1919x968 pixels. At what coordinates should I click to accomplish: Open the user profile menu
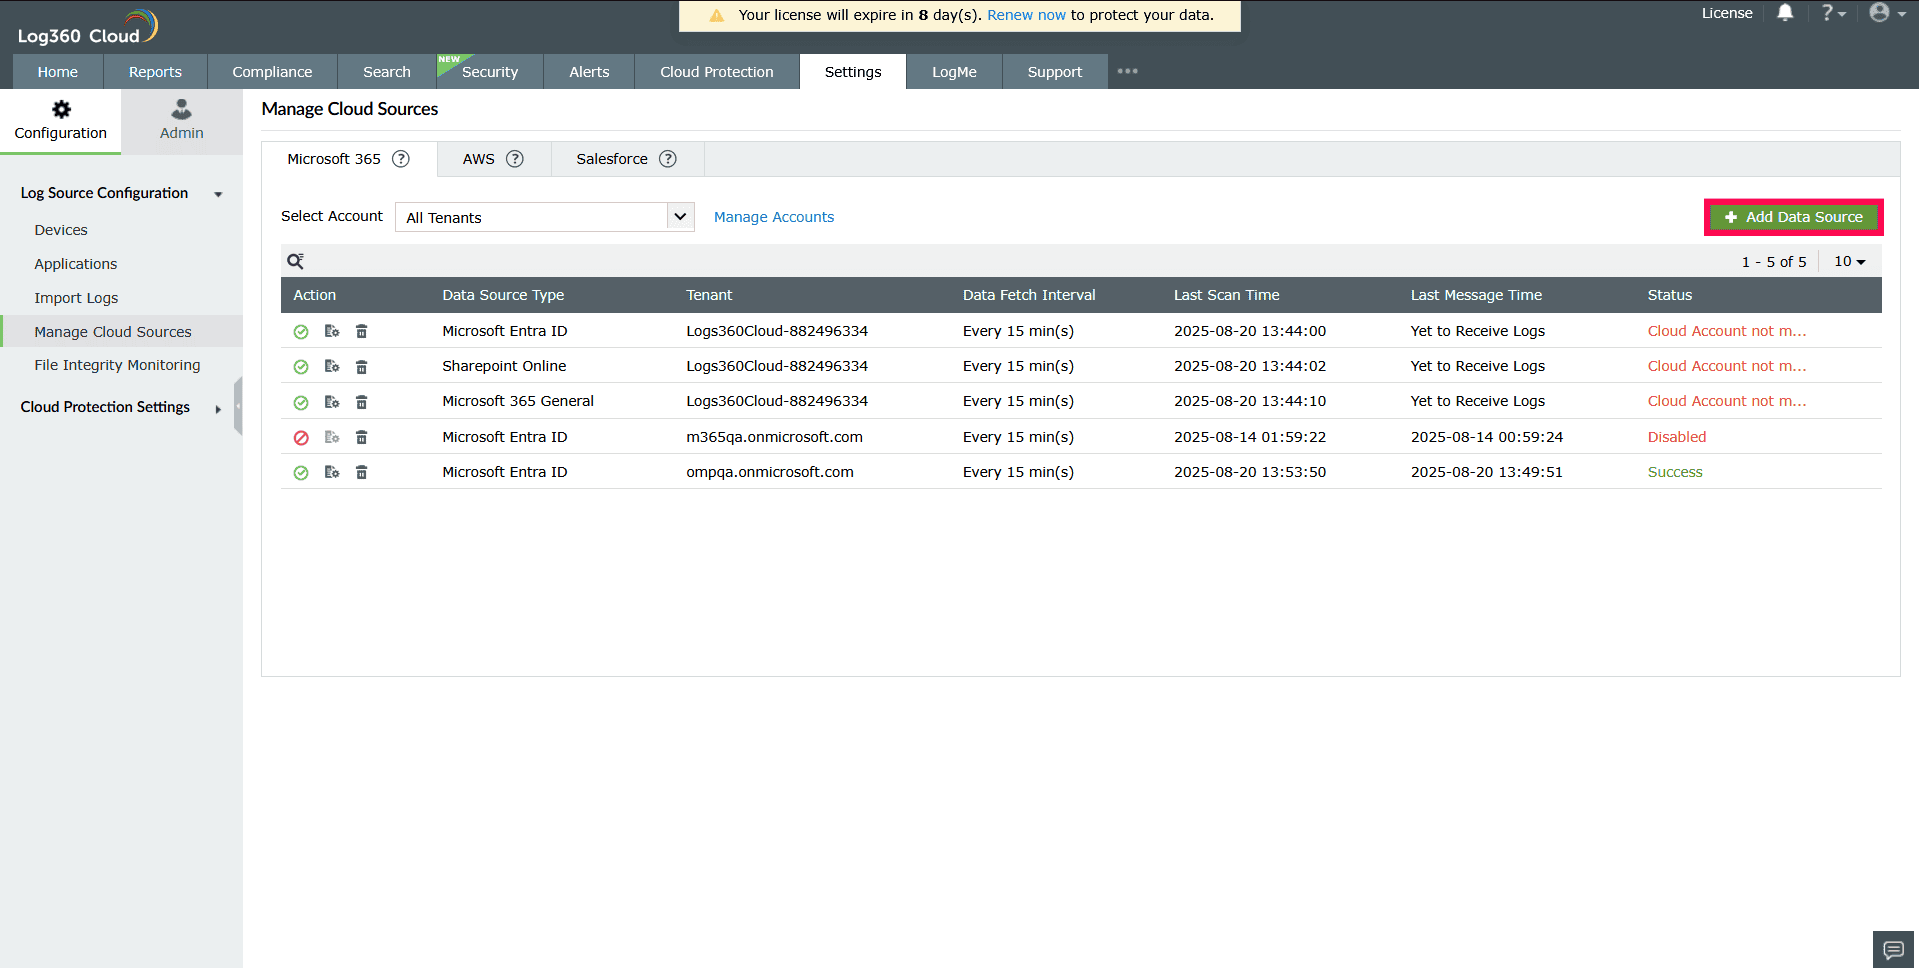pos(1887,13)
